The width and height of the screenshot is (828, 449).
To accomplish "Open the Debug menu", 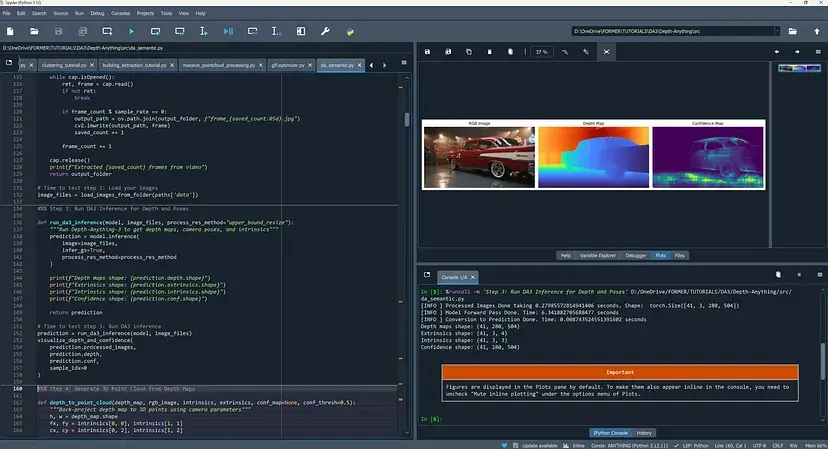I will [97, 13].
